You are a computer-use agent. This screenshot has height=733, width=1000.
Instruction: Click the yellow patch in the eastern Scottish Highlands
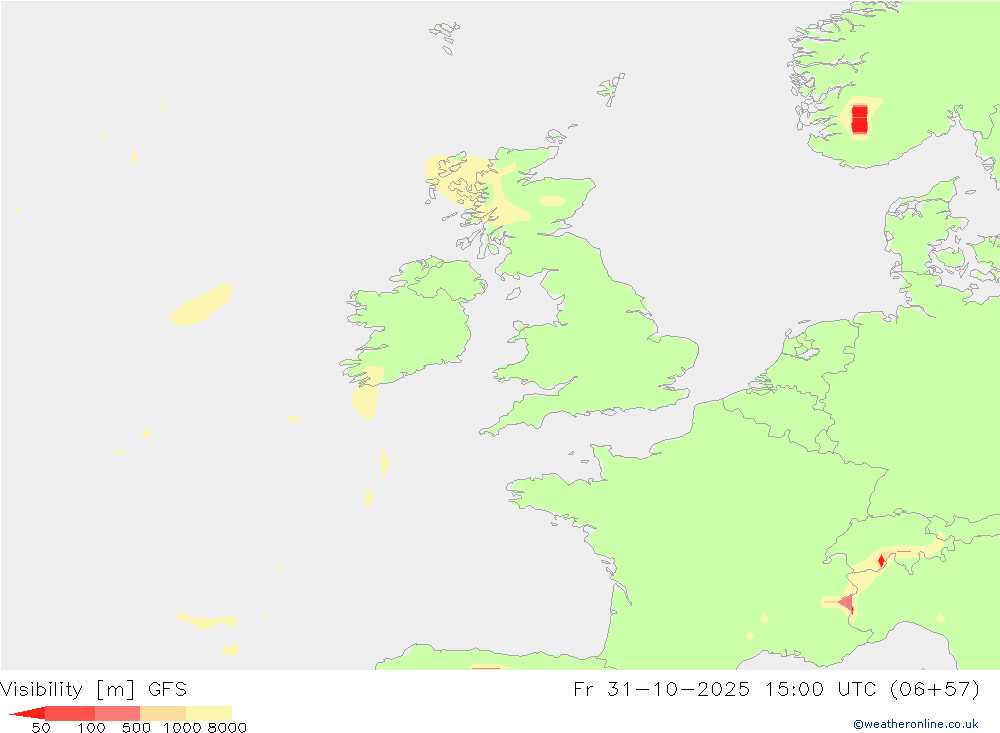552,202
